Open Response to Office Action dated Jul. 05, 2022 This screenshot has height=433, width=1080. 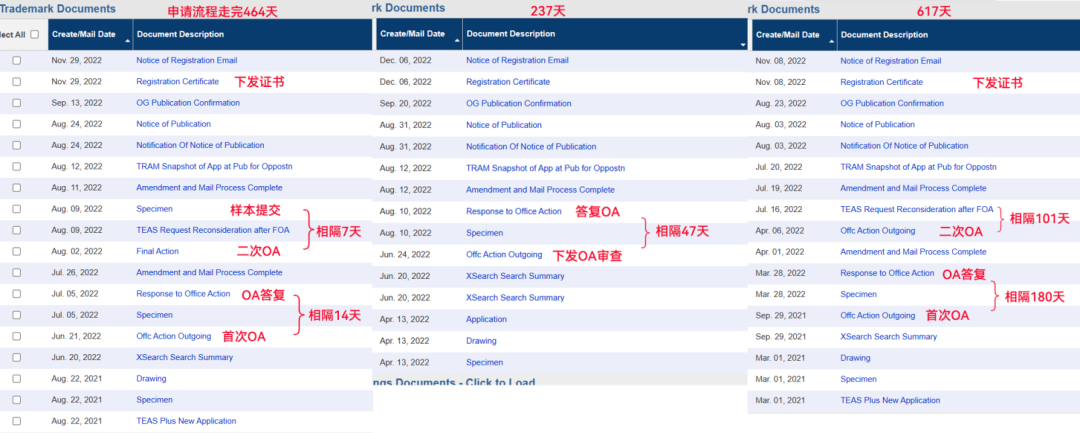pos(183,293)
